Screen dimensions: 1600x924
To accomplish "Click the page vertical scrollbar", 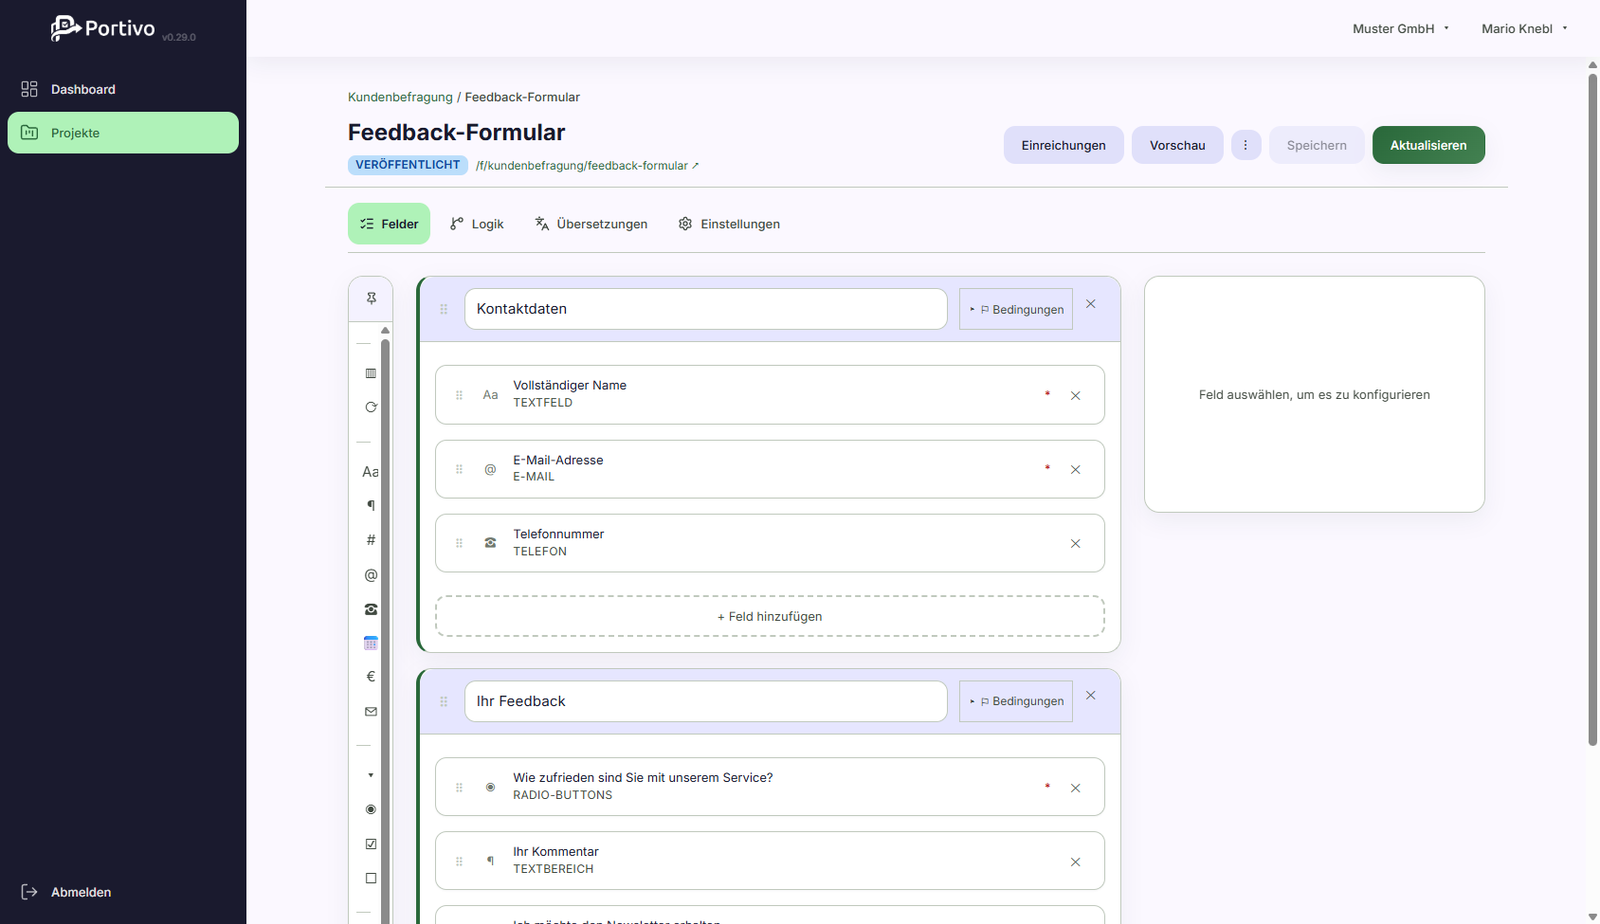I will (x=1593, y=408).
